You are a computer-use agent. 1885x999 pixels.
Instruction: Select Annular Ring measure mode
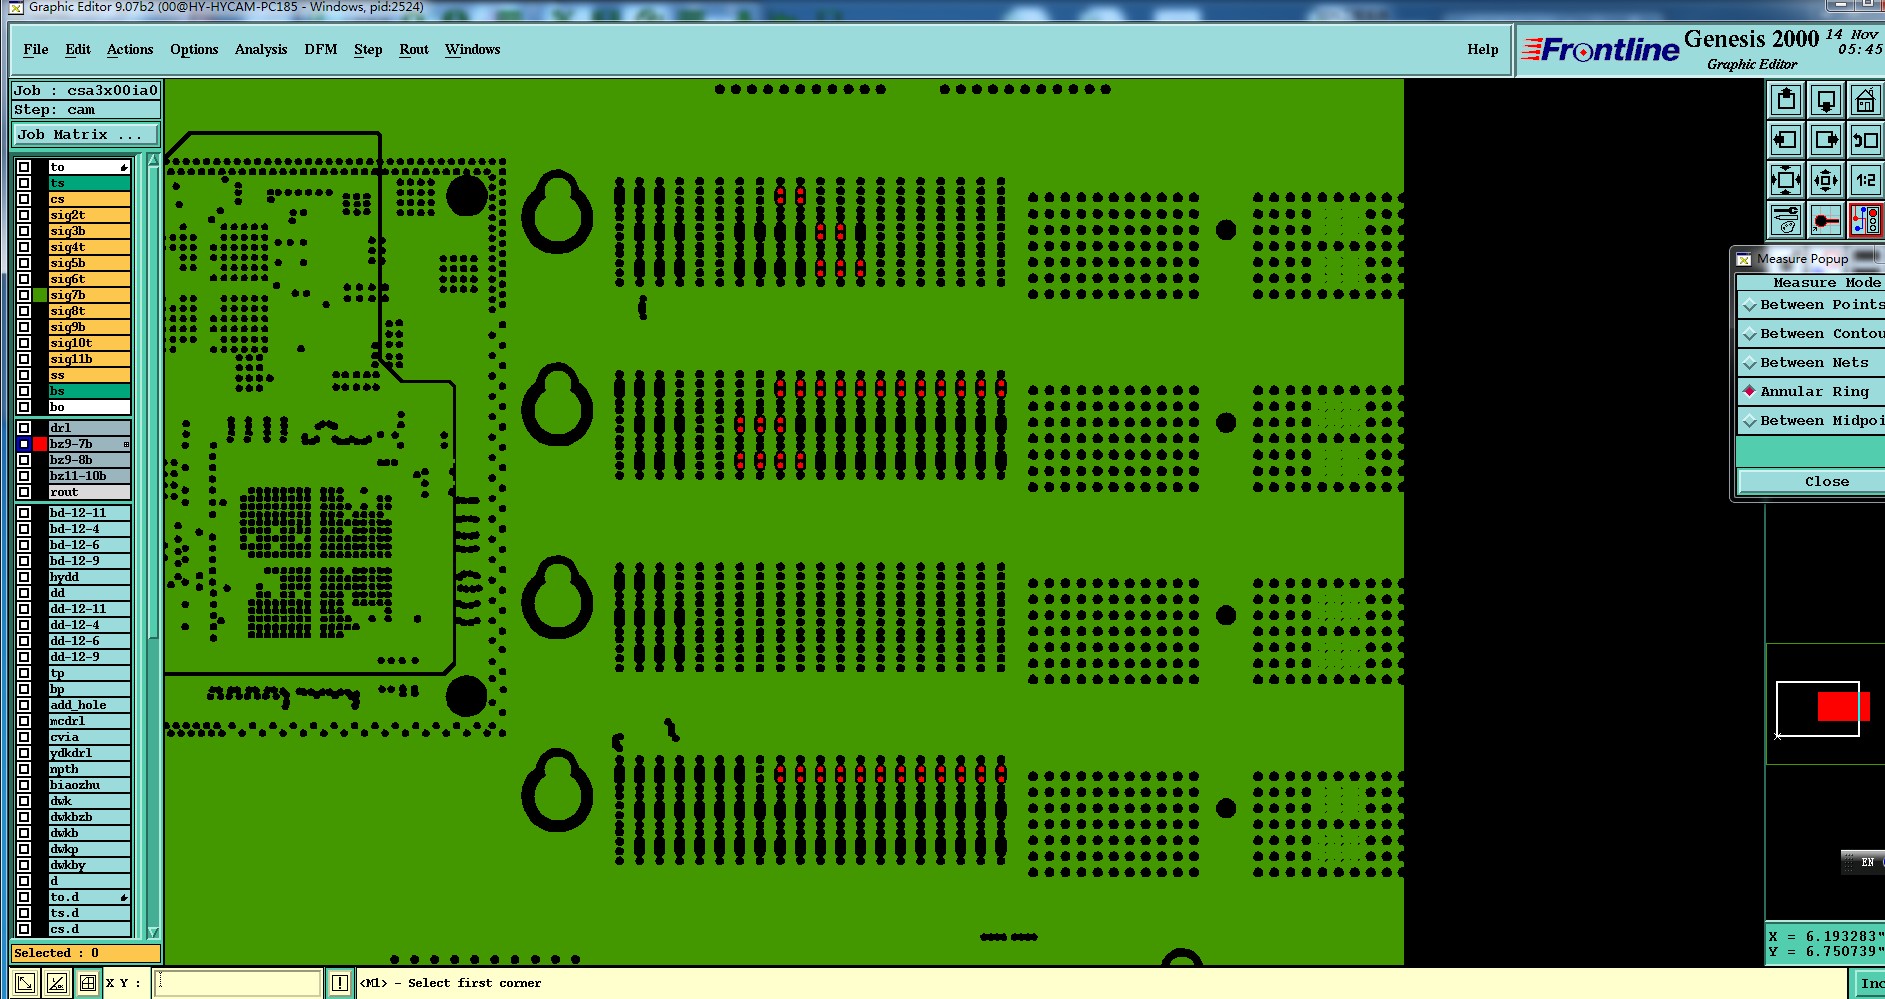[1812, 392]
